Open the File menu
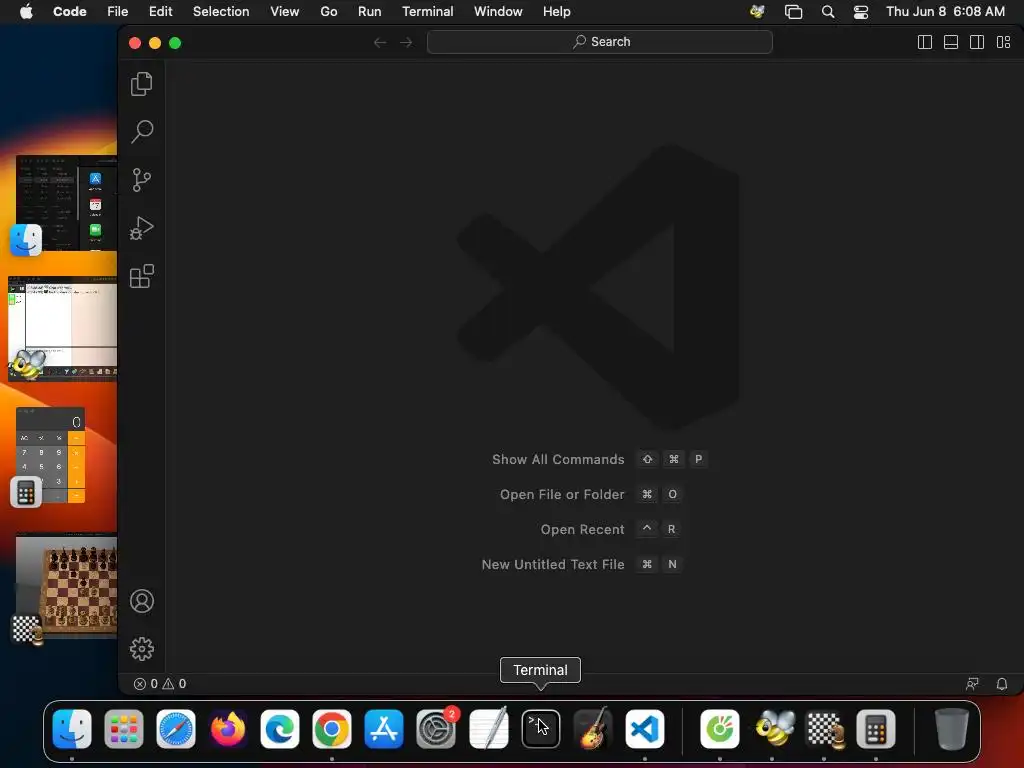The image size is (1024, 768). coord(118,12)
